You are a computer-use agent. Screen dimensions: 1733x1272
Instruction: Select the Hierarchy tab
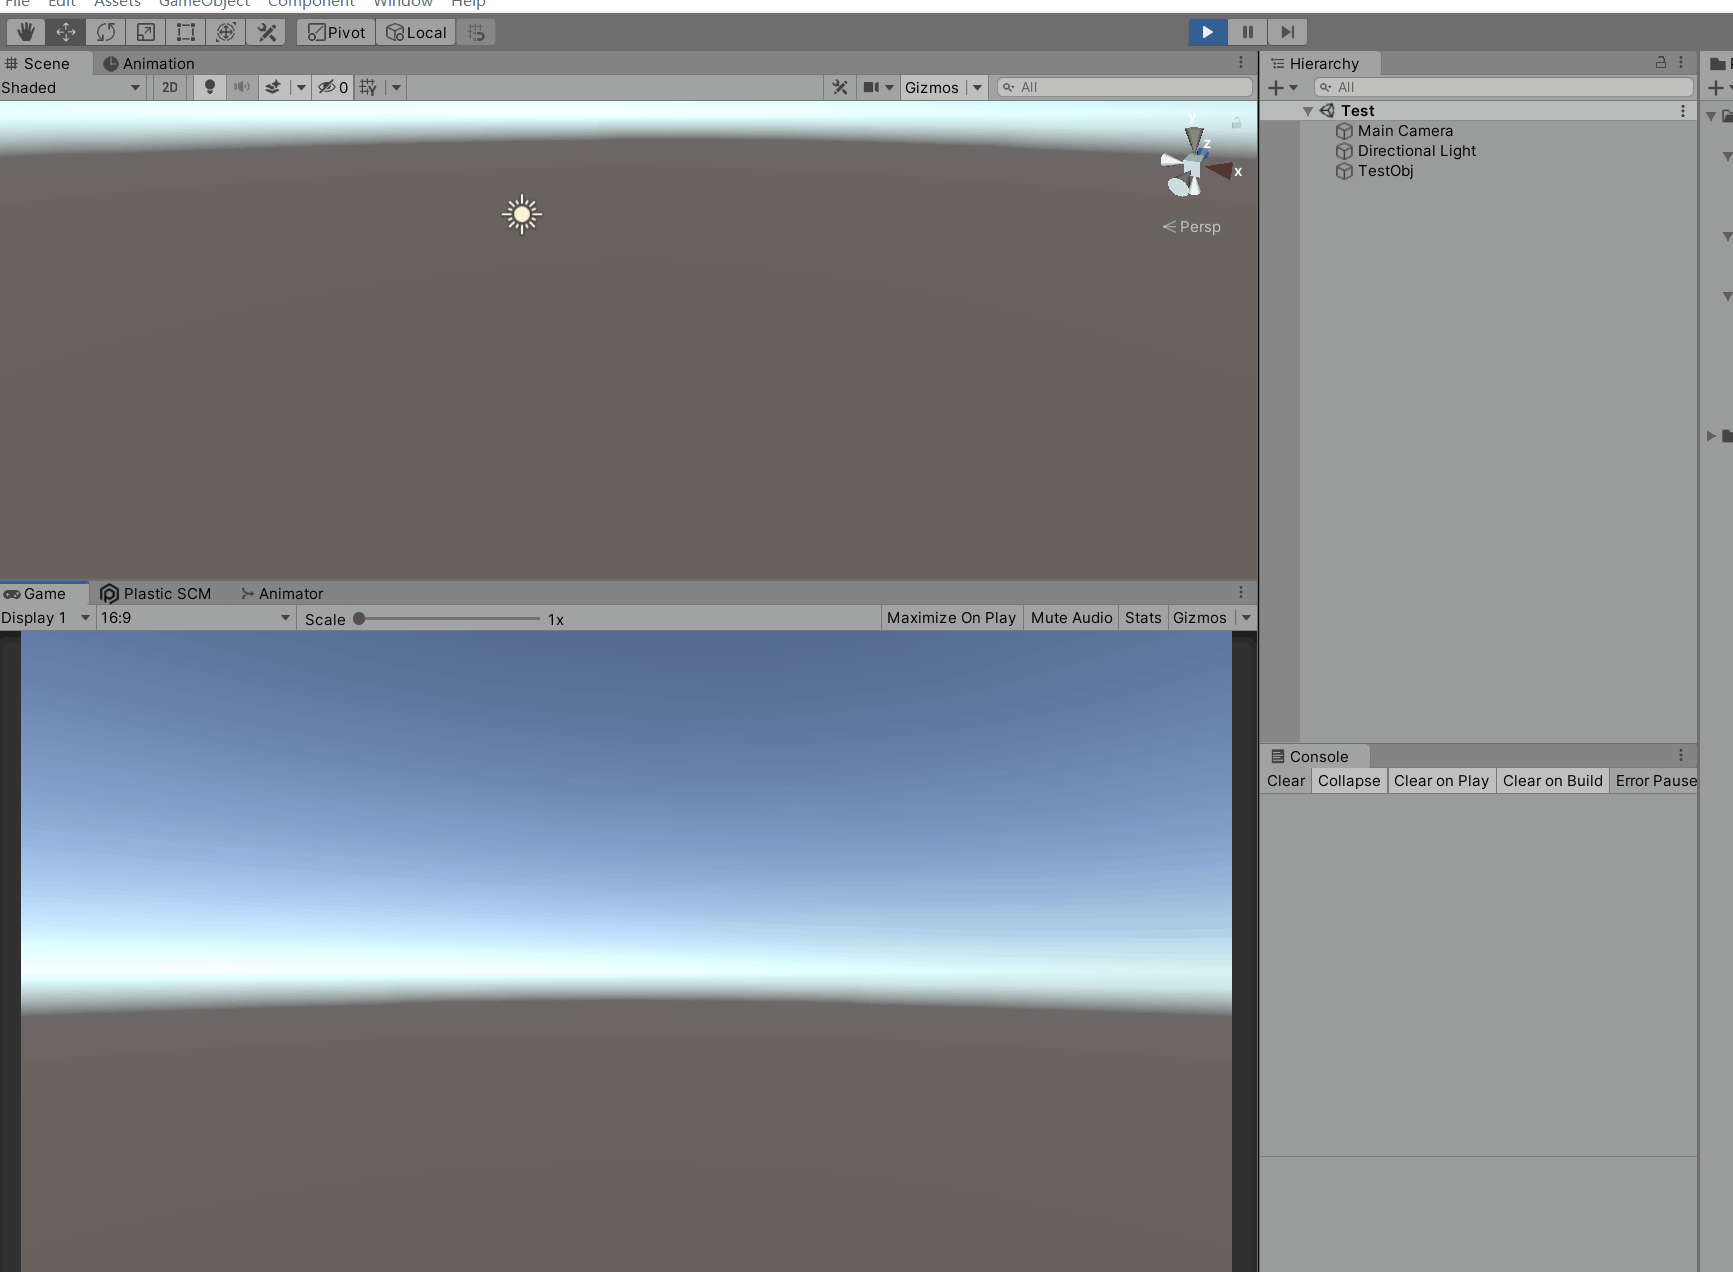(1321, 63)
